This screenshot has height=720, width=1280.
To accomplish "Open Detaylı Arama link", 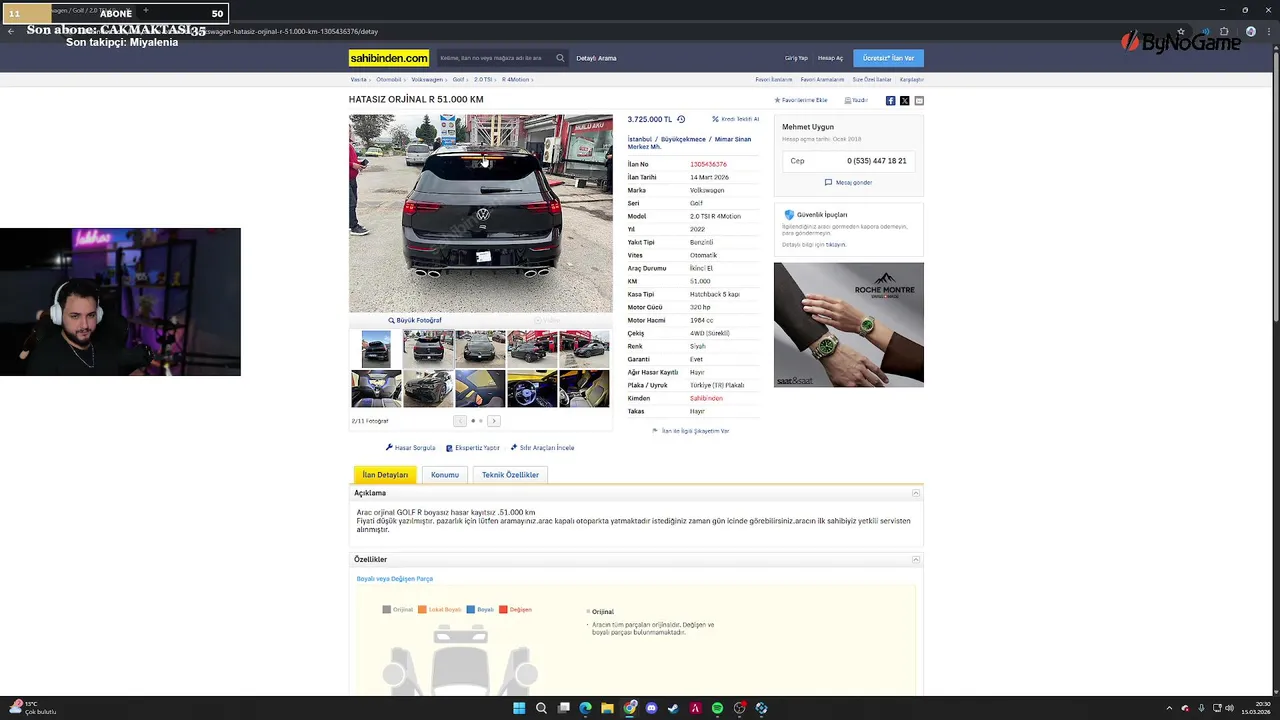I will [x=596, y=58].
